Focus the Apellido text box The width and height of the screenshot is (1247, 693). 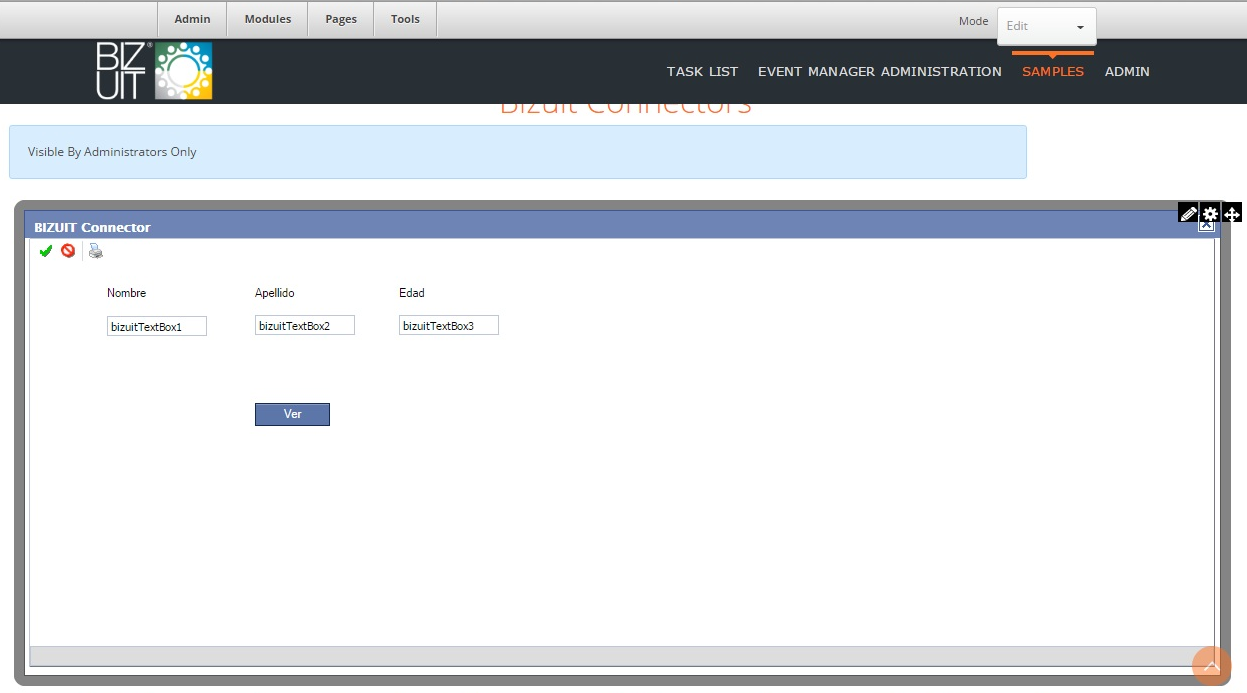(305, 325)
